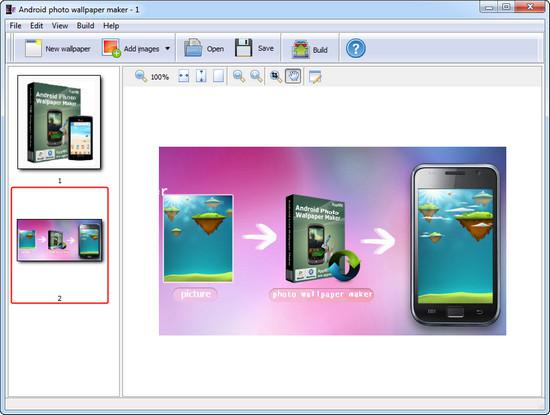Select the fit whole page icon
Image resolution: width=550 pixels, height=415 pixels.
click(219, 76)
